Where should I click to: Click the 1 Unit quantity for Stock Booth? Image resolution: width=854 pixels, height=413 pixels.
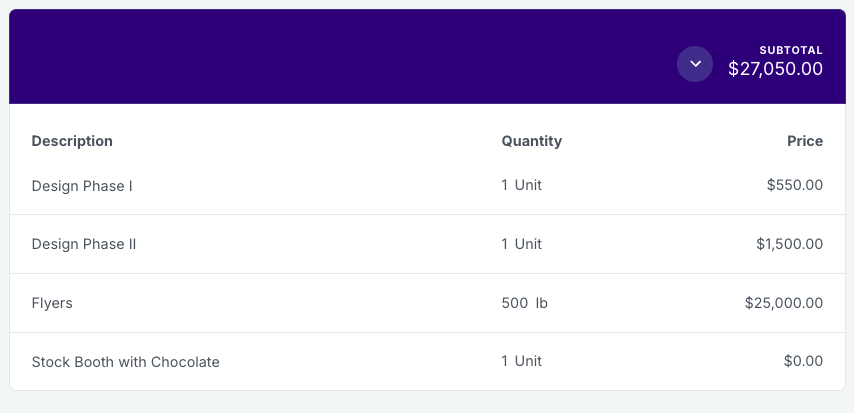coord(522,361)
